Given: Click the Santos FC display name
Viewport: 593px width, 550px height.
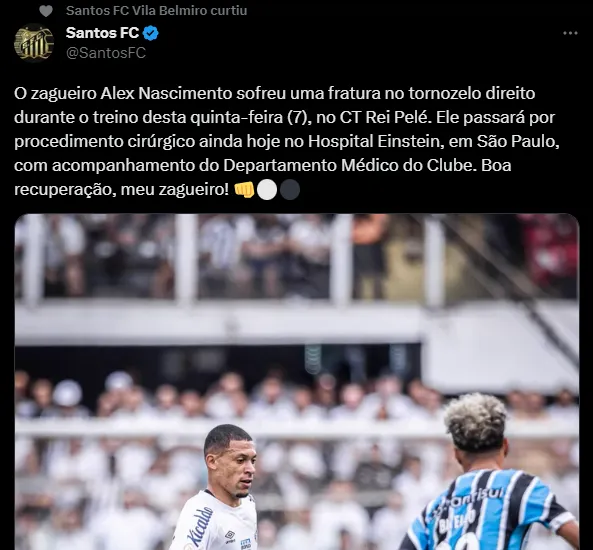Looking at the screenshot, I should point(102,33).
